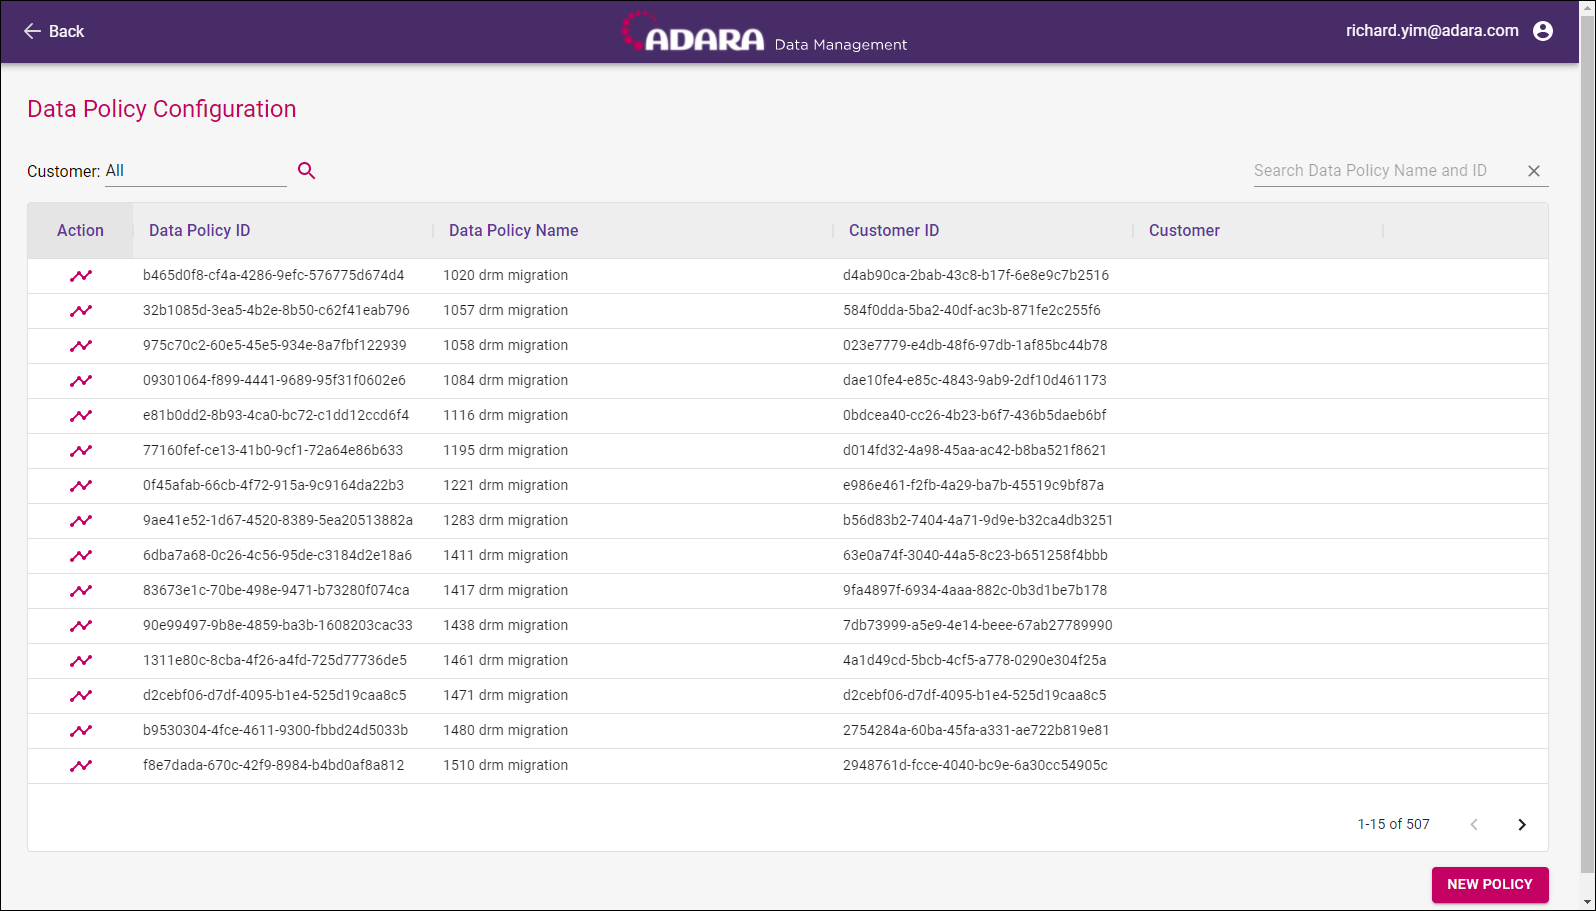Screen dimensions: 1596x911
Task: Open analytics icon for 1461 drm migration
Action: pos(81,661)
